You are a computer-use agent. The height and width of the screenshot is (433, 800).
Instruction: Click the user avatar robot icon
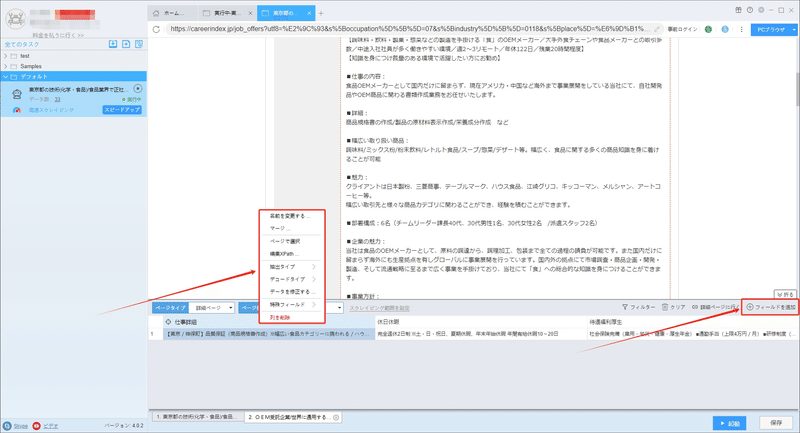click(x=15, y=19)
